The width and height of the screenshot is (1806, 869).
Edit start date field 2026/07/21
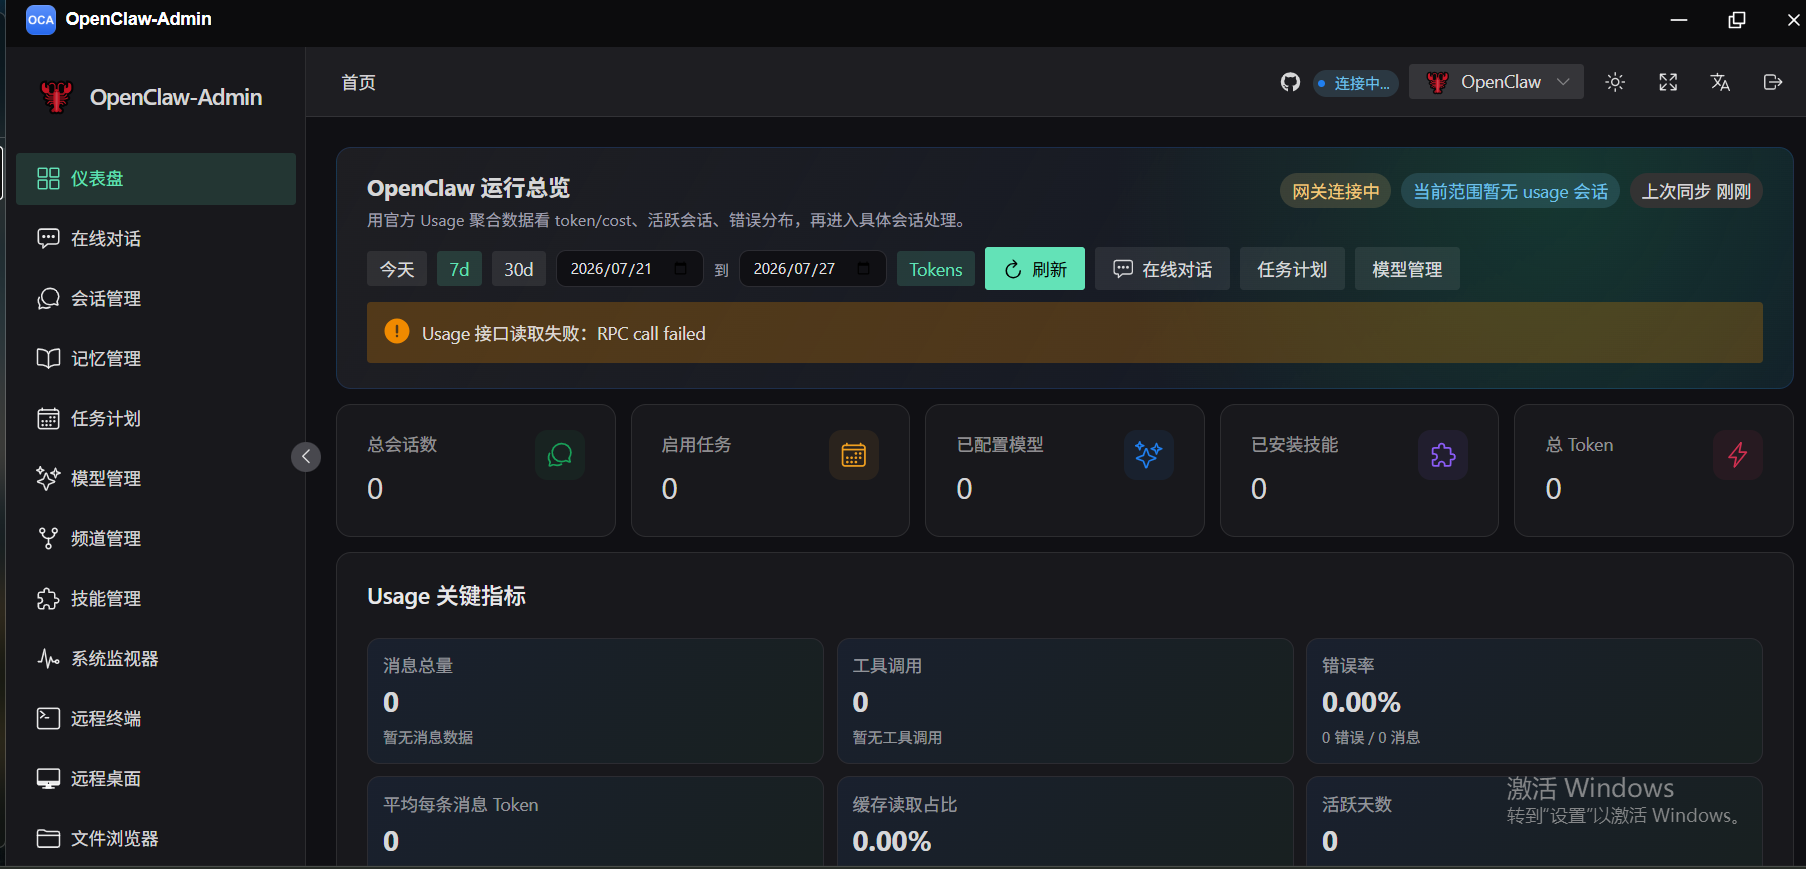pyautogui.click(x=629, y=269)
